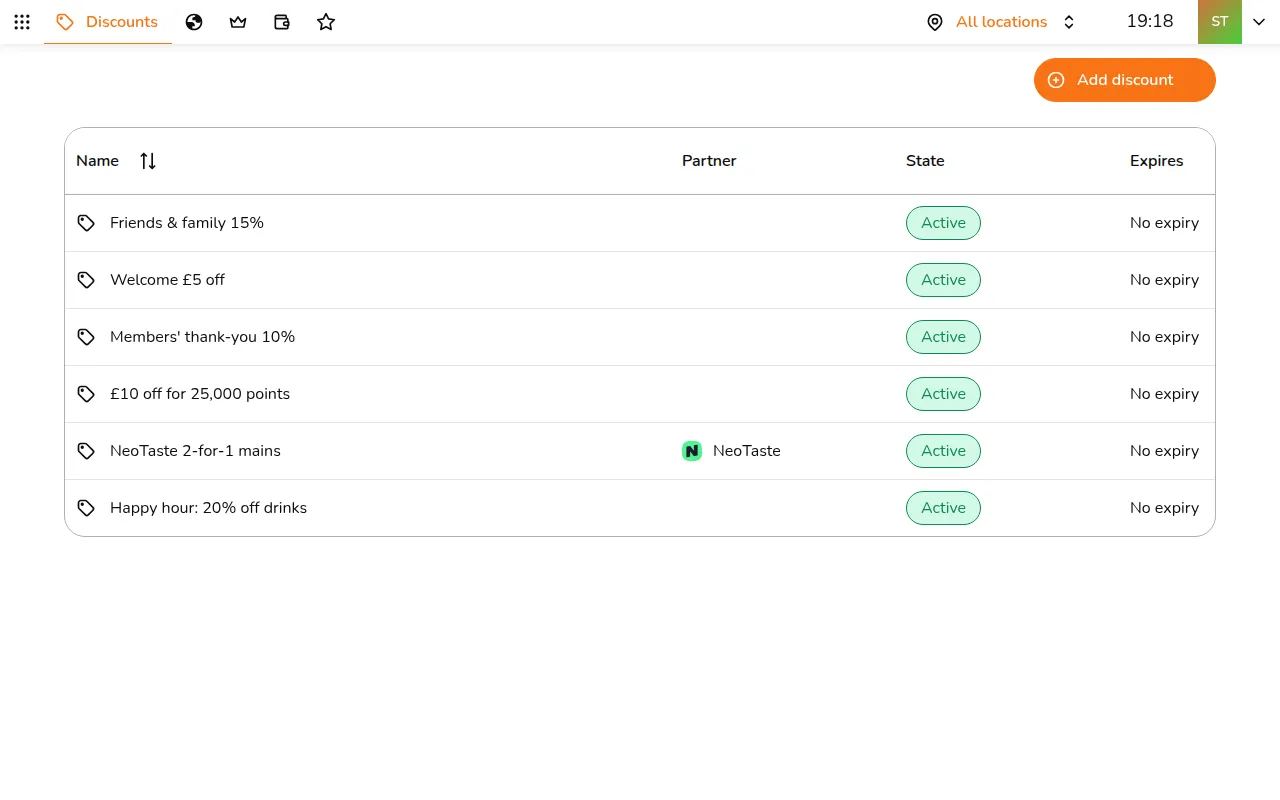Open the wallet icon tab

(282, 22)
